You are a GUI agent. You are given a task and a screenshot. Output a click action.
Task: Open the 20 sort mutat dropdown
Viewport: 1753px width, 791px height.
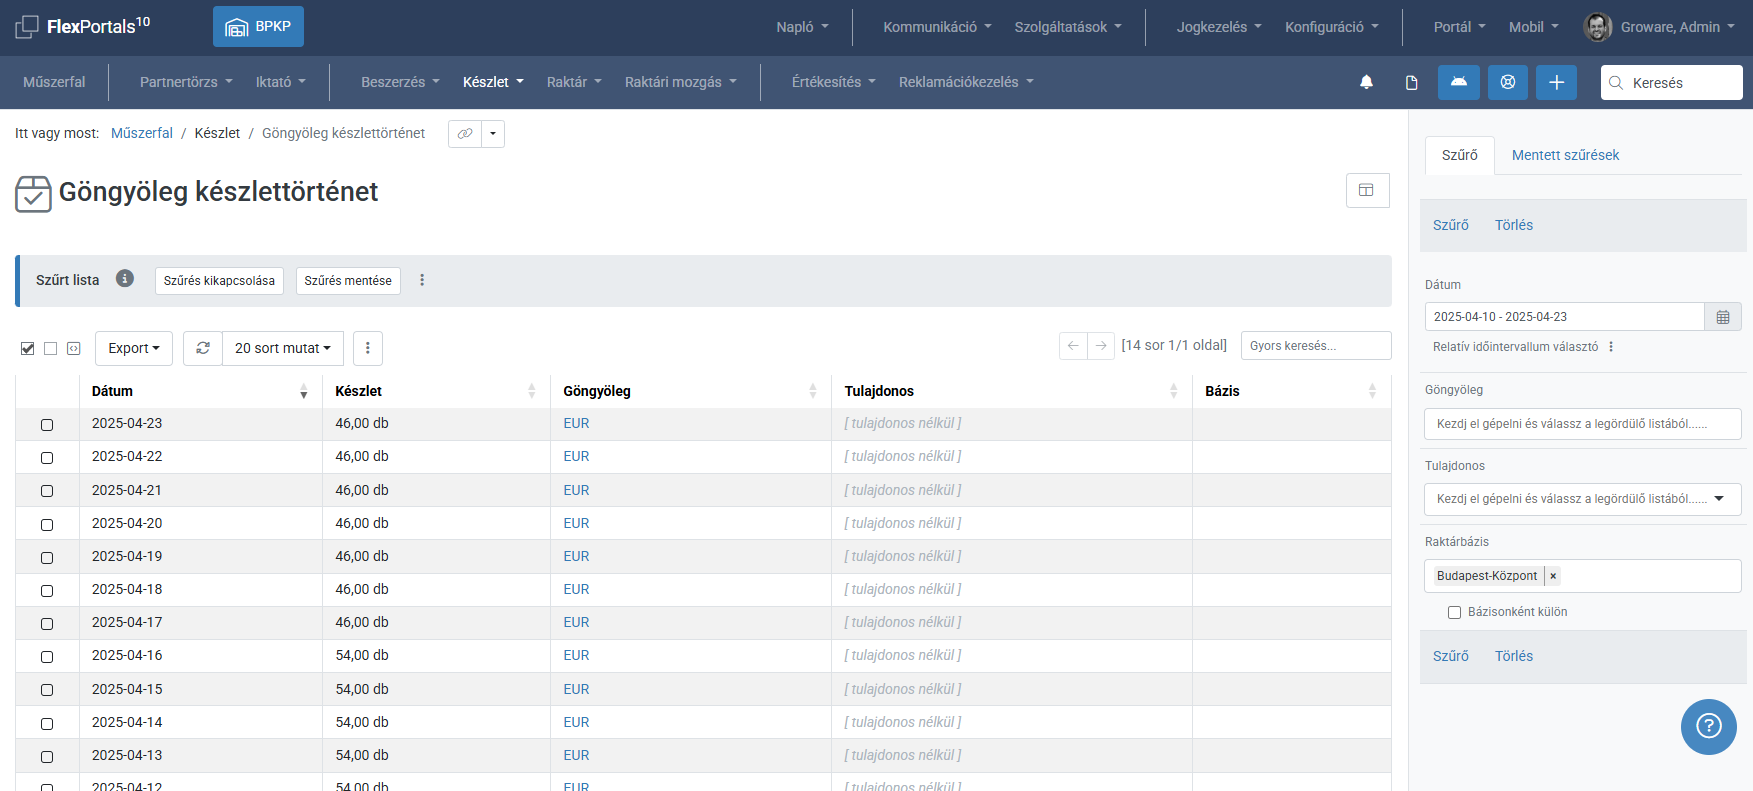click(x=283, y=348)
